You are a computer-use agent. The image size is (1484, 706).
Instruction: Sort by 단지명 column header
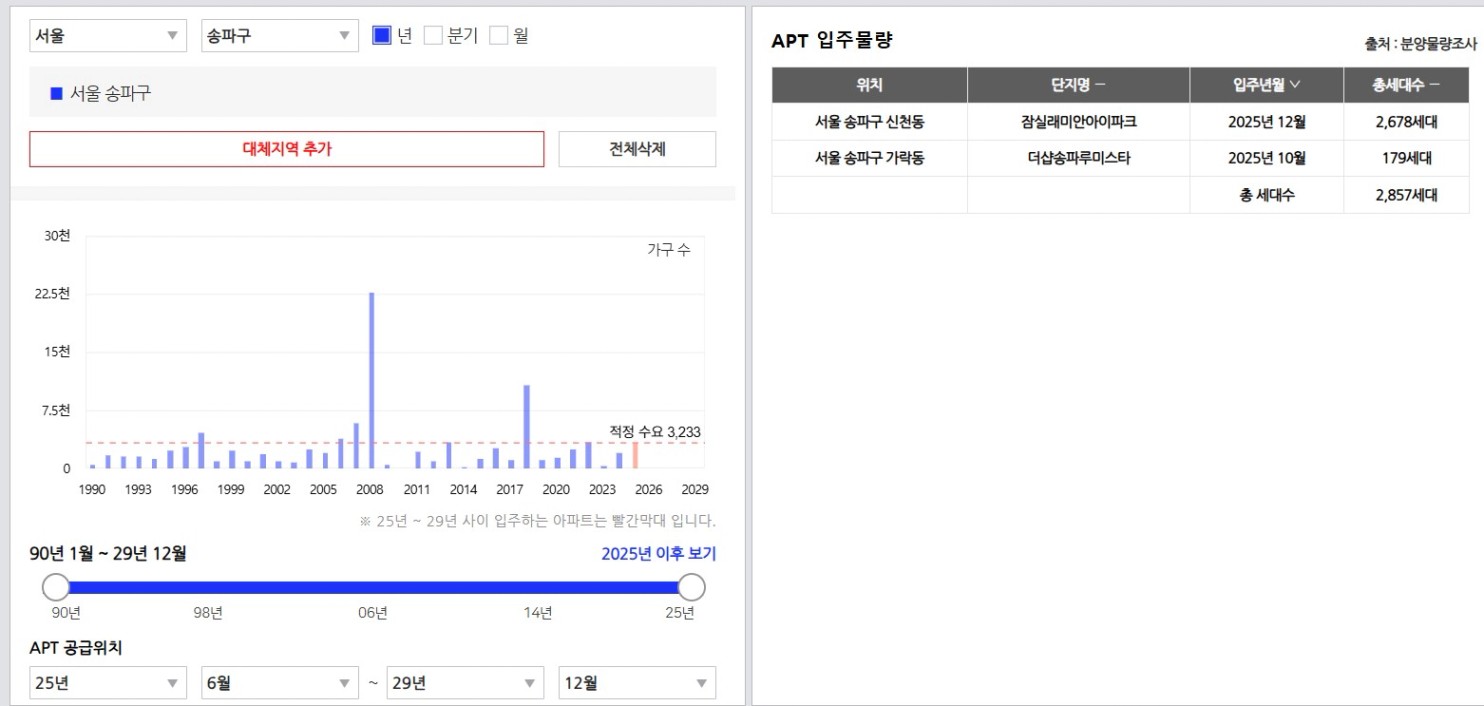(x=1078, y=85)
